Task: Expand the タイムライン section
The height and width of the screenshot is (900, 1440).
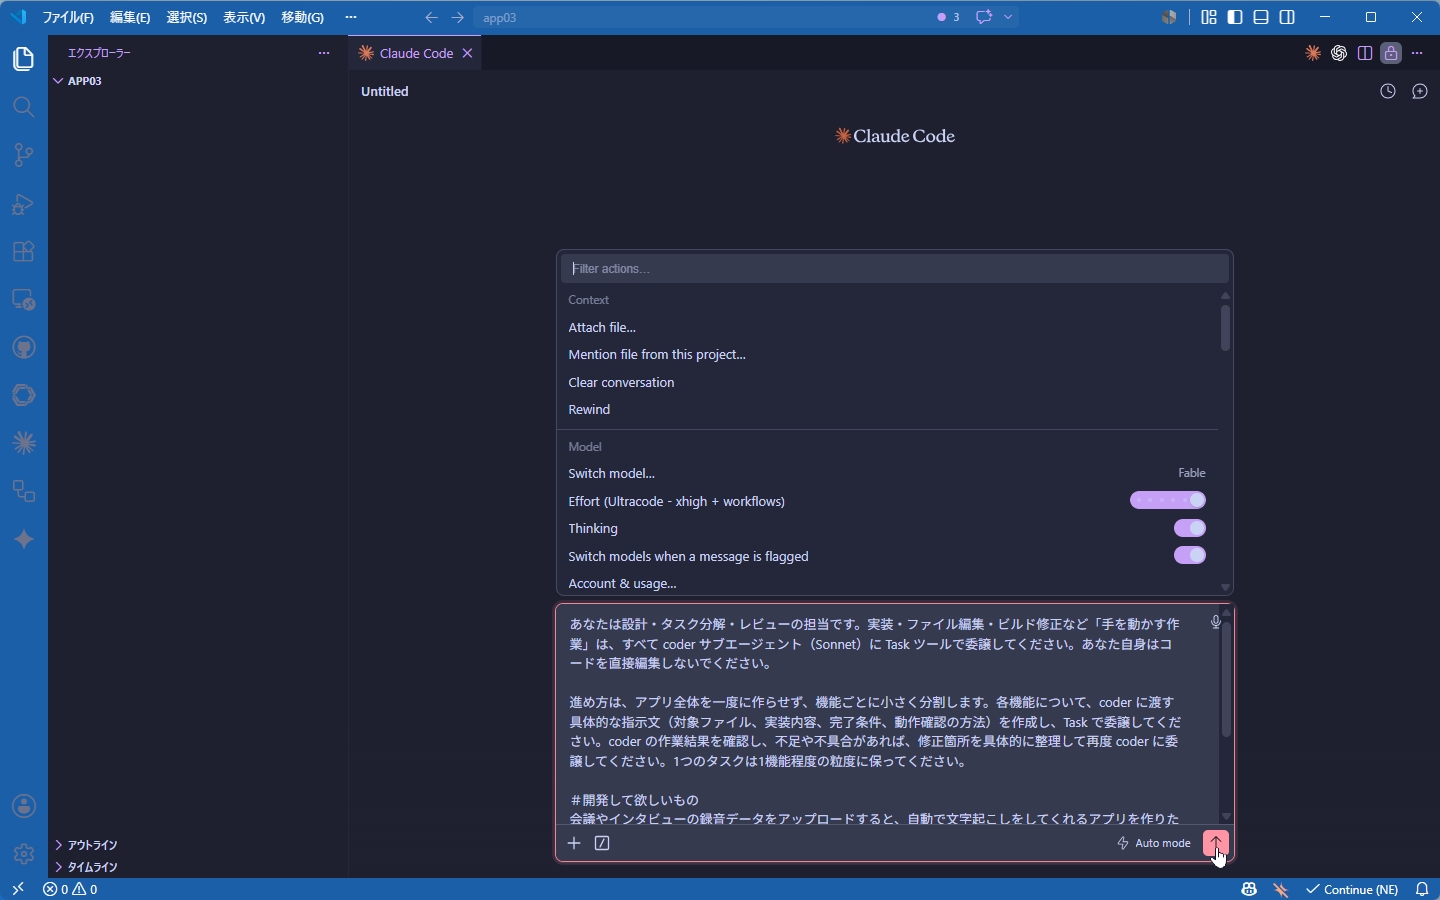Action: click(196, 867)
